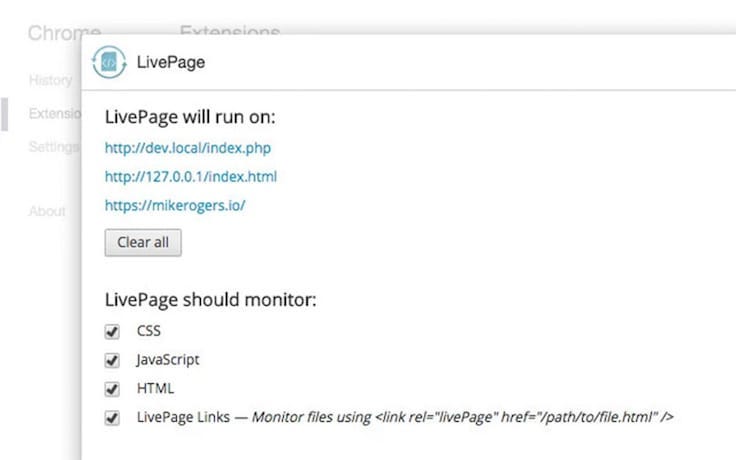Screen dimensions: 736x460
Task: Visit the https://mikerogers.io/ link
Action: pyautogui.click(x=175, y=206)
